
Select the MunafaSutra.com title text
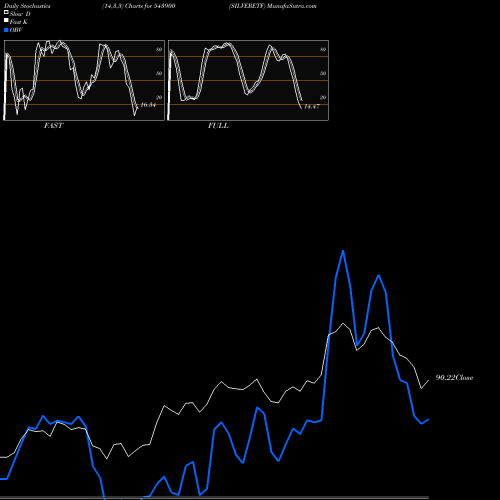[x=292, y=6]
